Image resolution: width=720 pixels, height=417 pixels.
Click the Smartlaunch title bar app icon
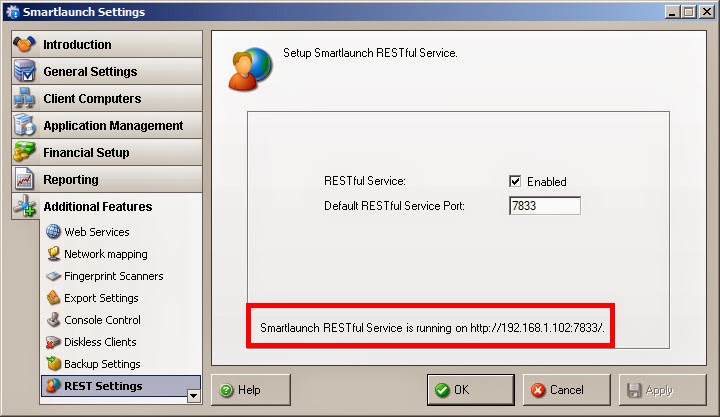(13, 11)
